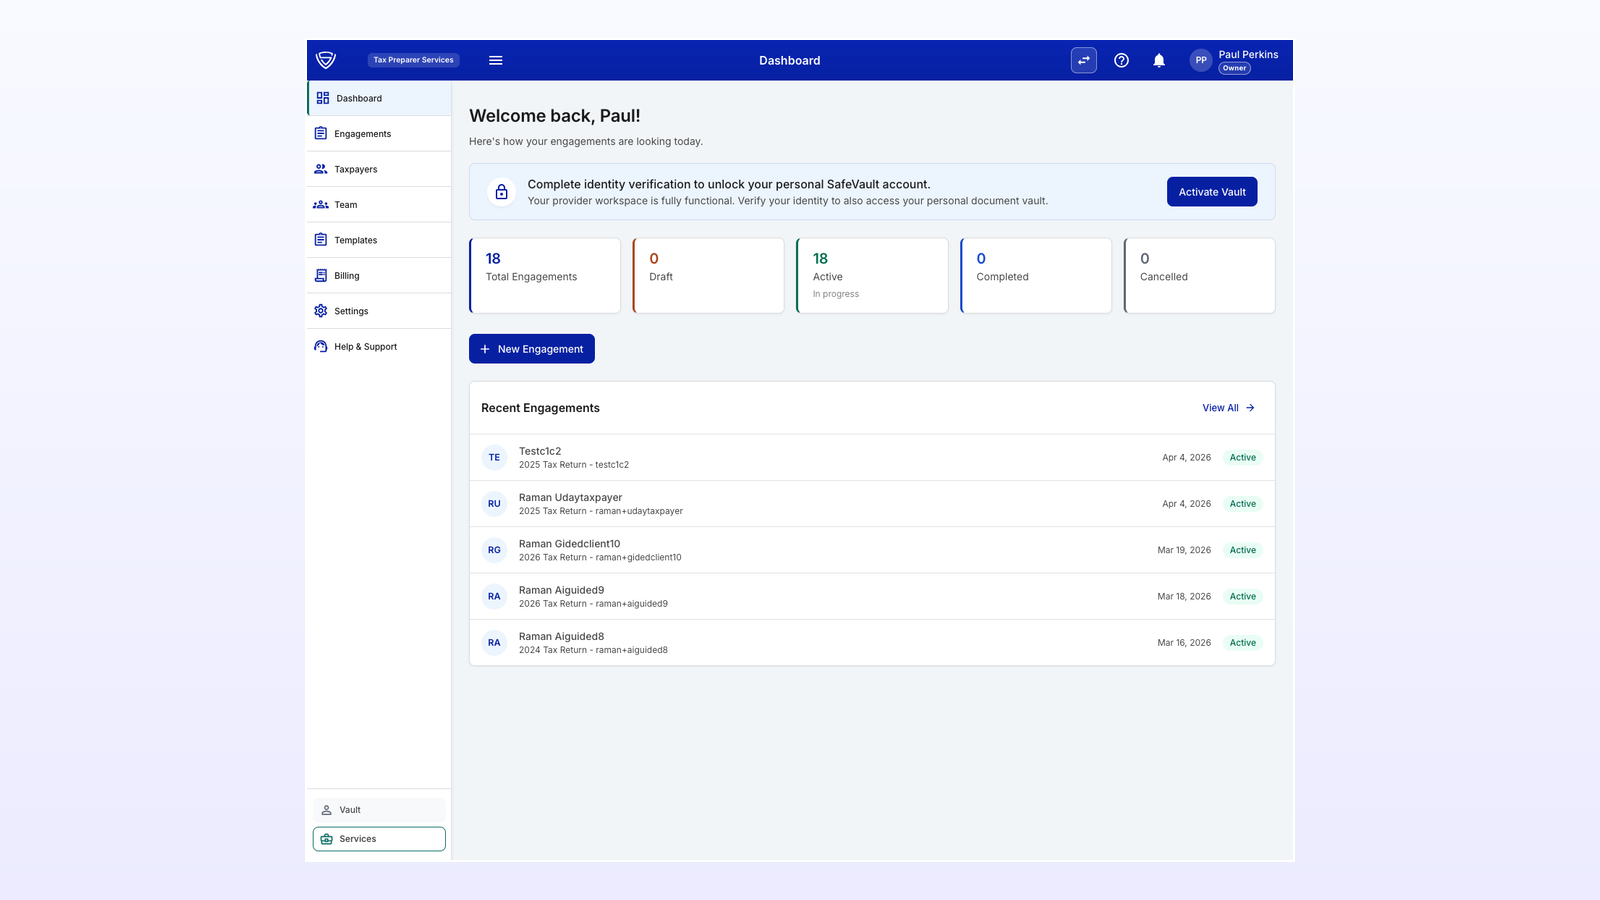Viewport: 1600px width, 900px height.
Task: Toggle the hamburger menu icon
Action: click(x=495, y=60)
